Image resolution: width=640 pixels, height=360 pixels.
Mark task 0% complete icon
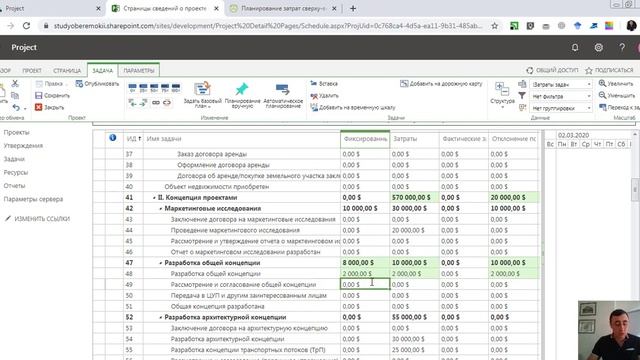coord(132,88)
